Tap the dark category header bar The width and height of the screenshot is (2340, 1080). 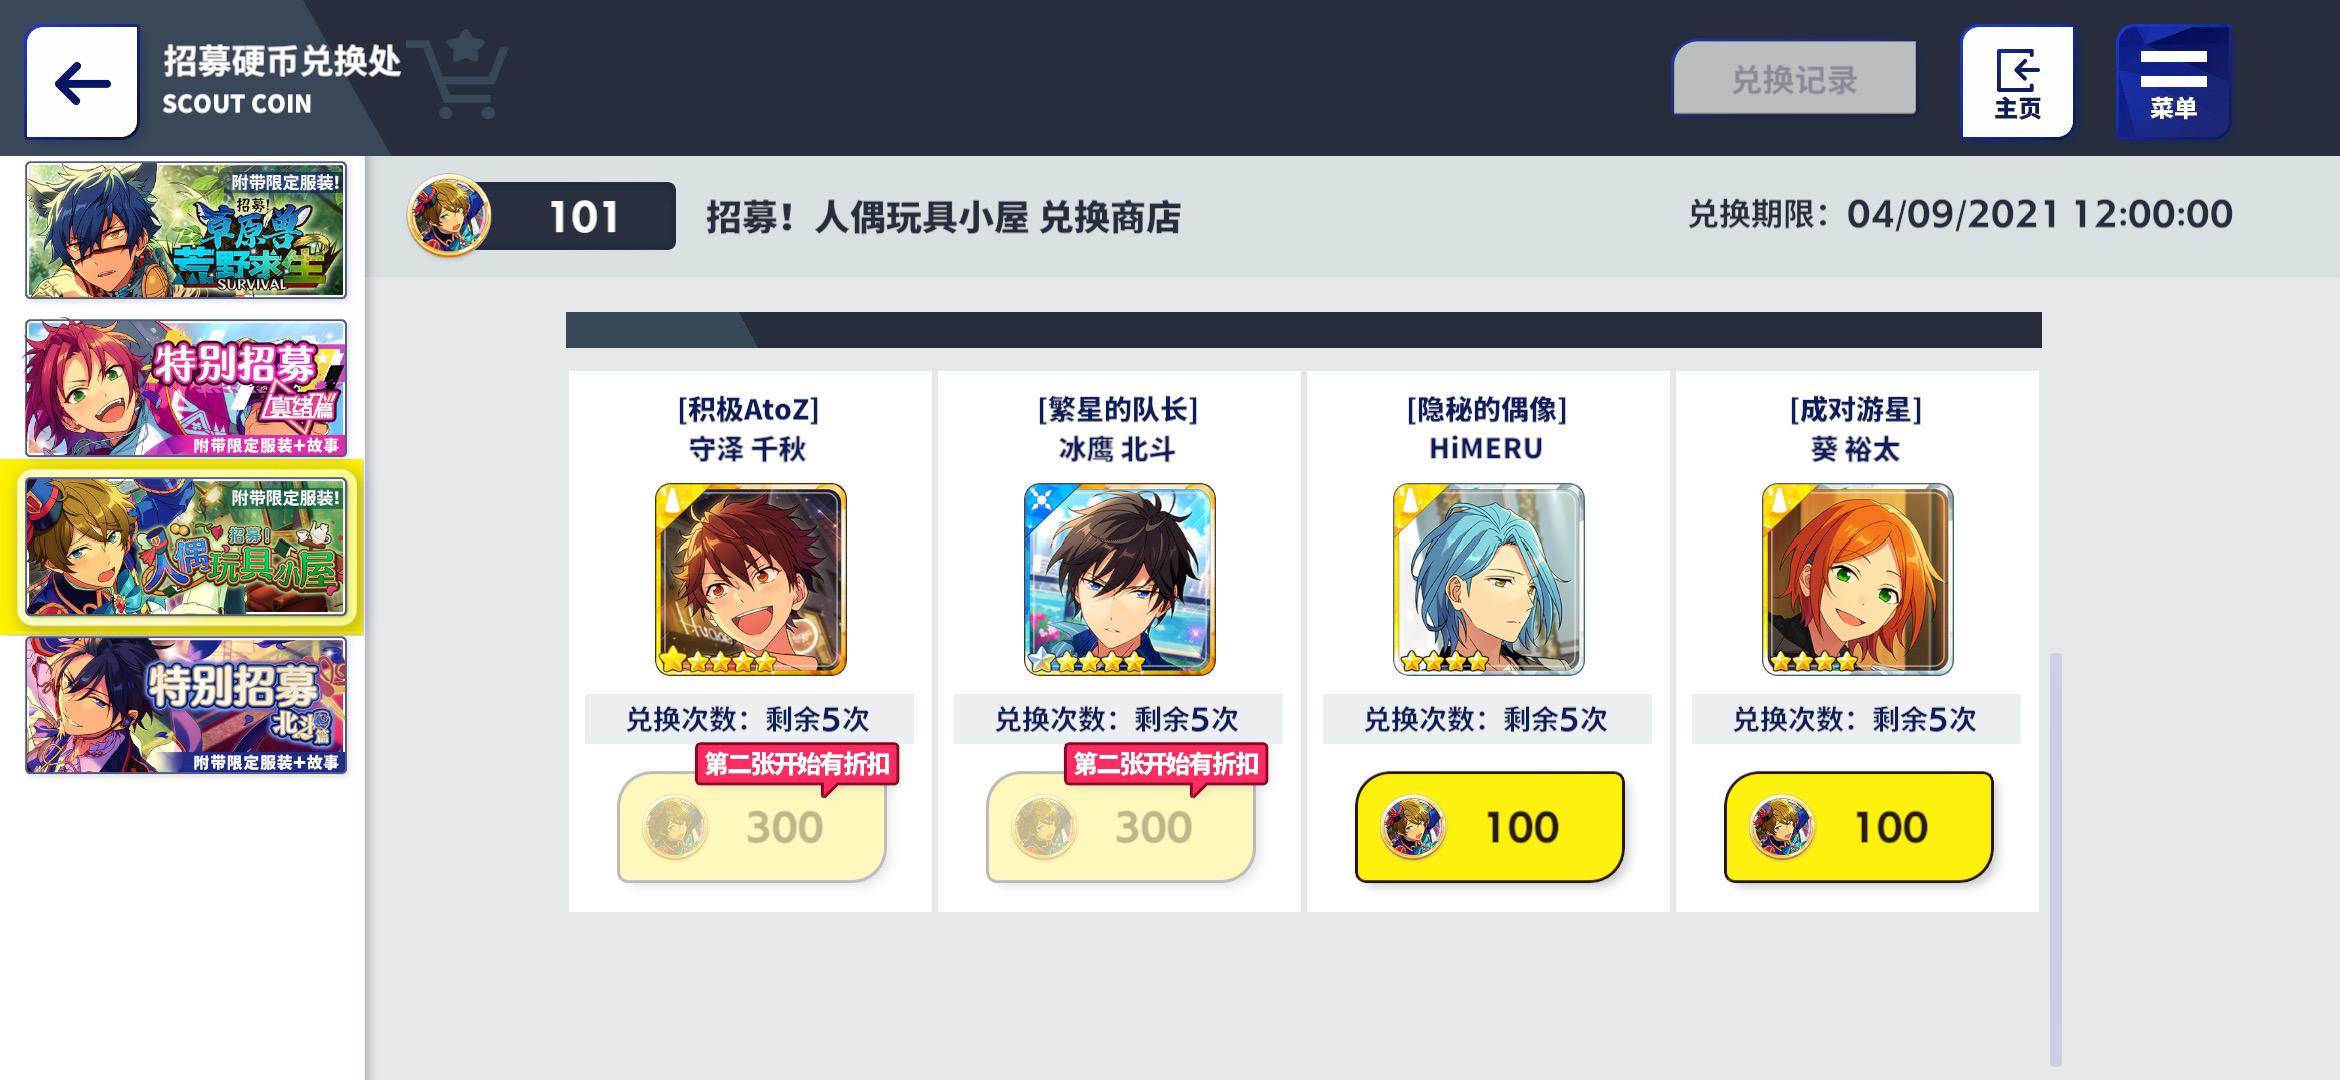tap(1304, 330)
